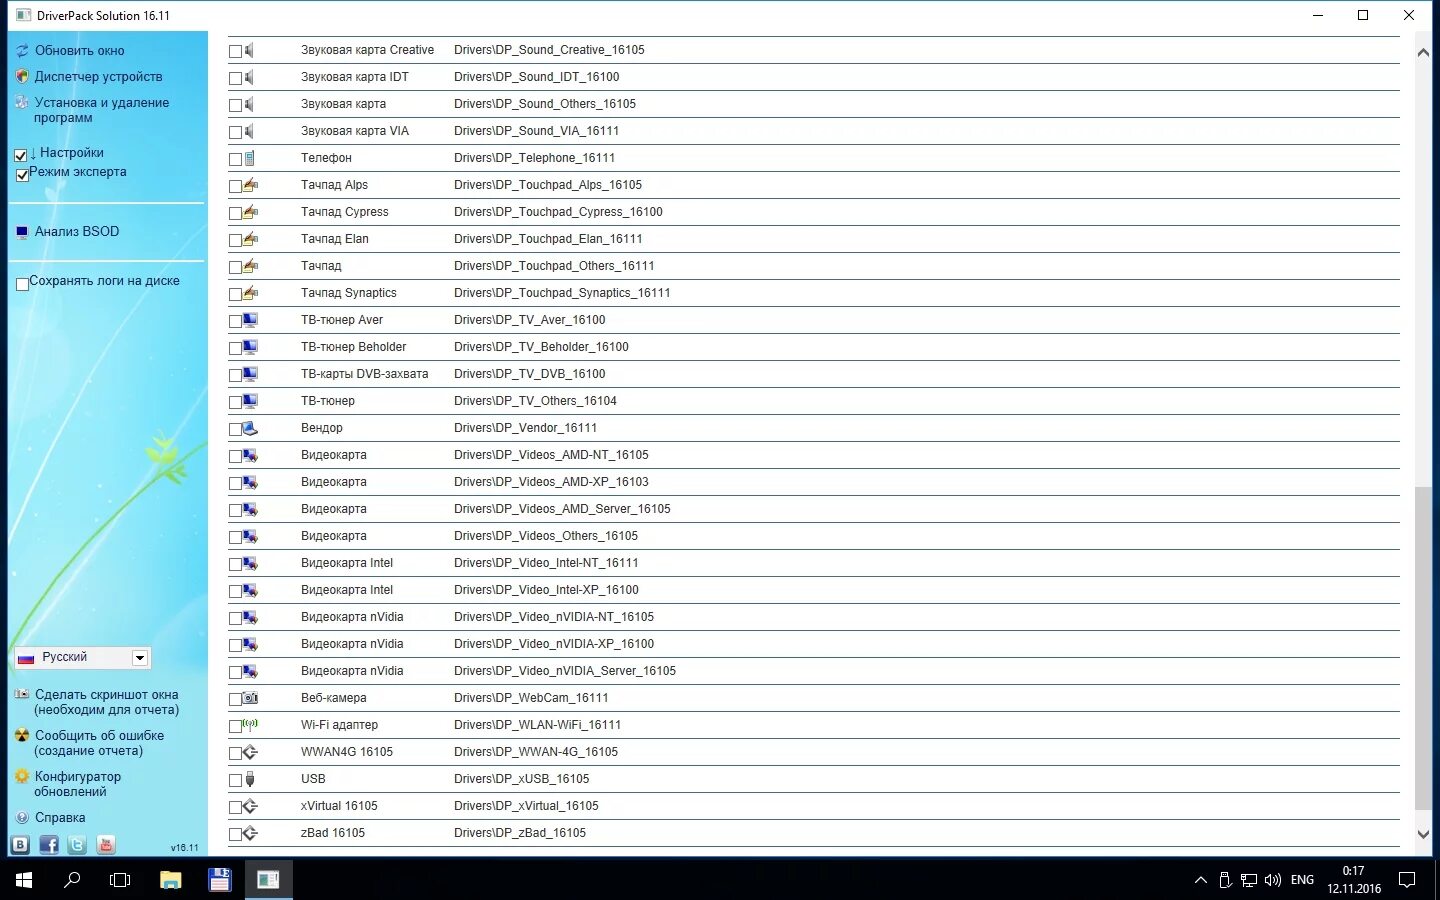
Task: Check the DP_xVirtual_16105 box
Action: click(235, 807)
